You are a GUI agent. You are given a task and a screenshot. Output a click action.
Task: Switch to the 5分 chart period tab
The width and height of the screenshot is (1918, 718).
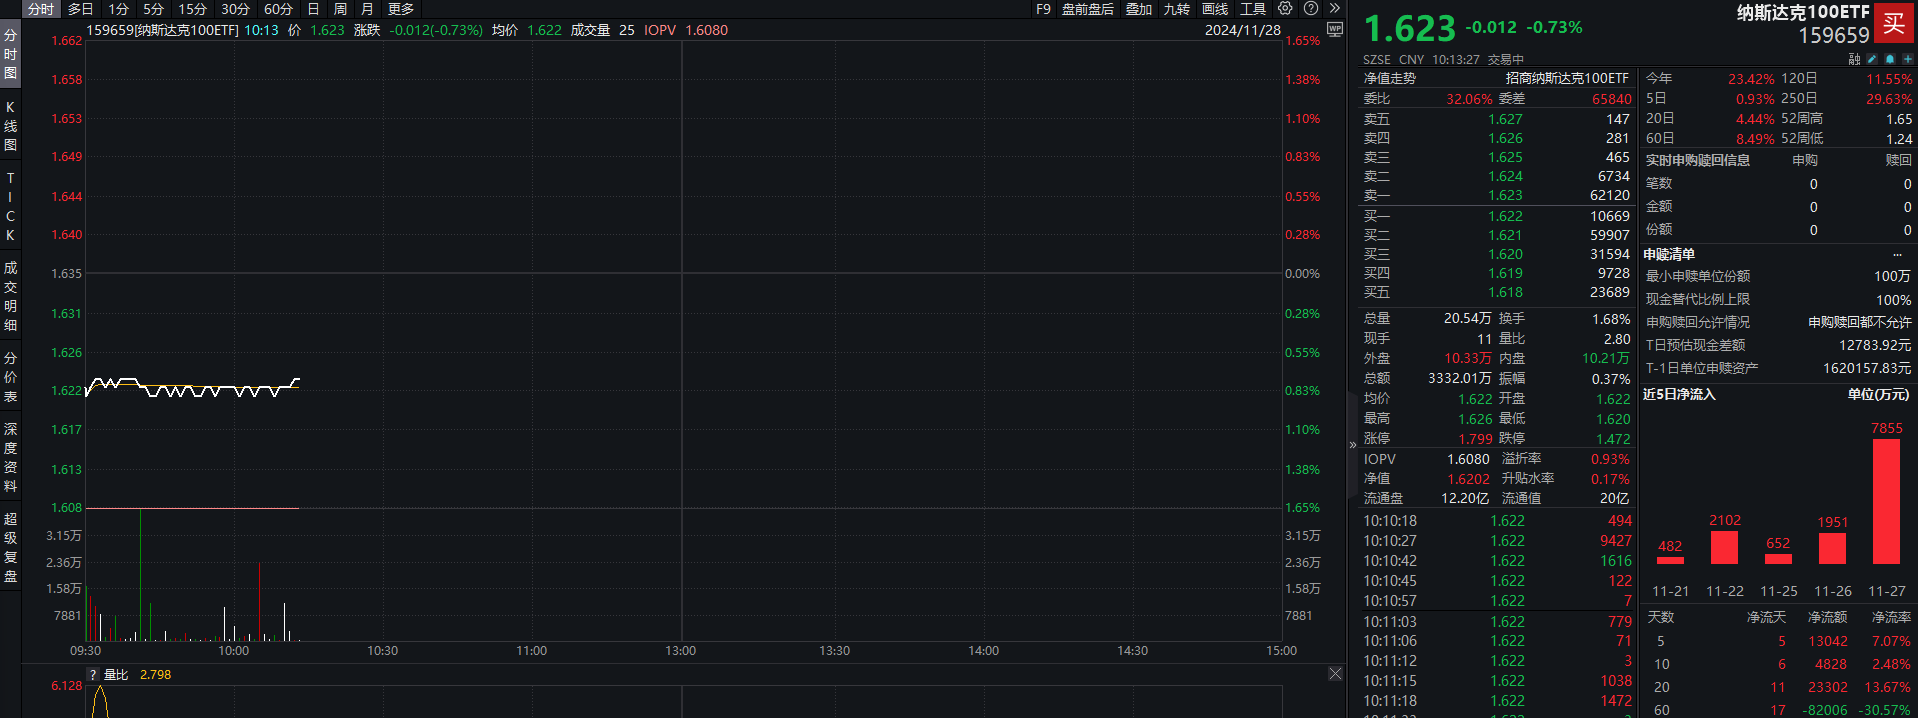coord(153,9)
